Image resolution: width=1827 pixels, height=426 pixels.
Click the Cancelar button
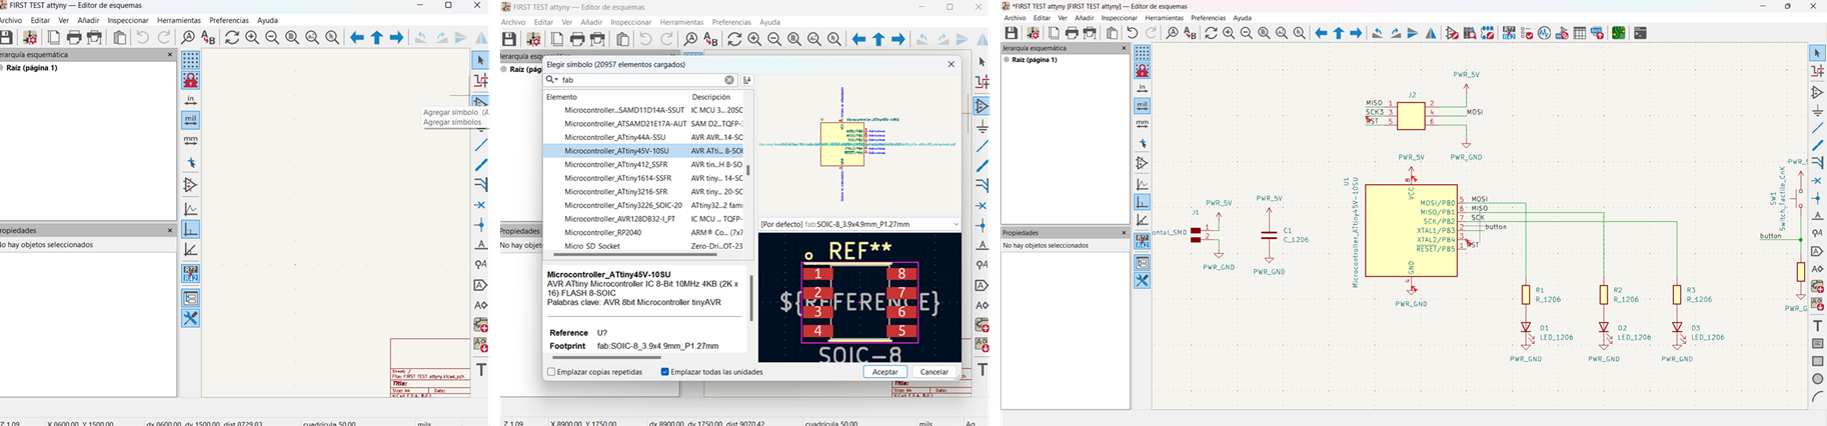pos(934,372)
